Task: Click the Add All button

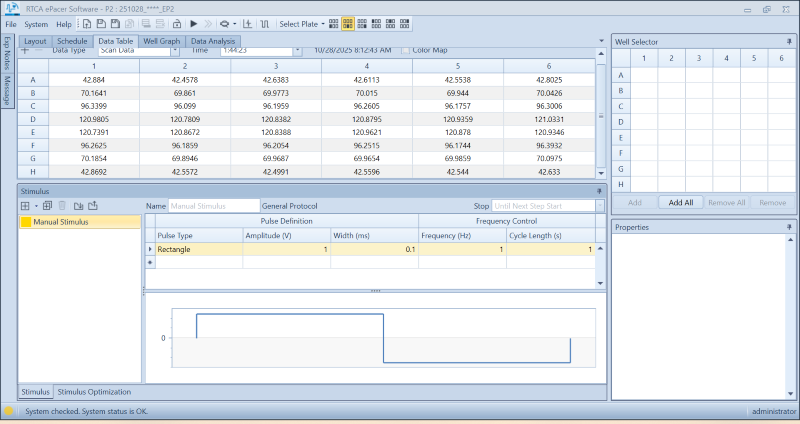Action: 680,202
